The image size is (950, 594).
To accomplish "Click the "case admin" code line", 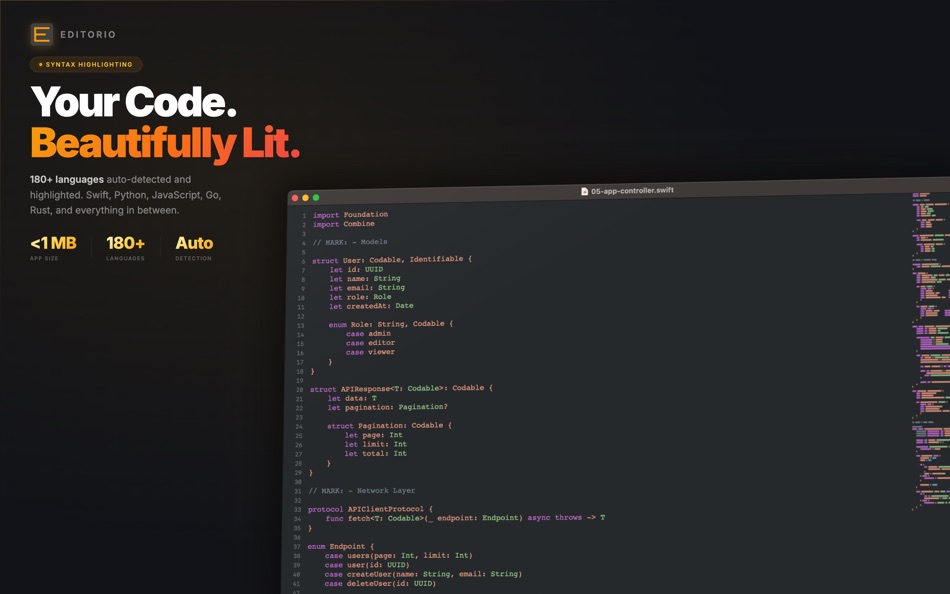I will point(368,334).
